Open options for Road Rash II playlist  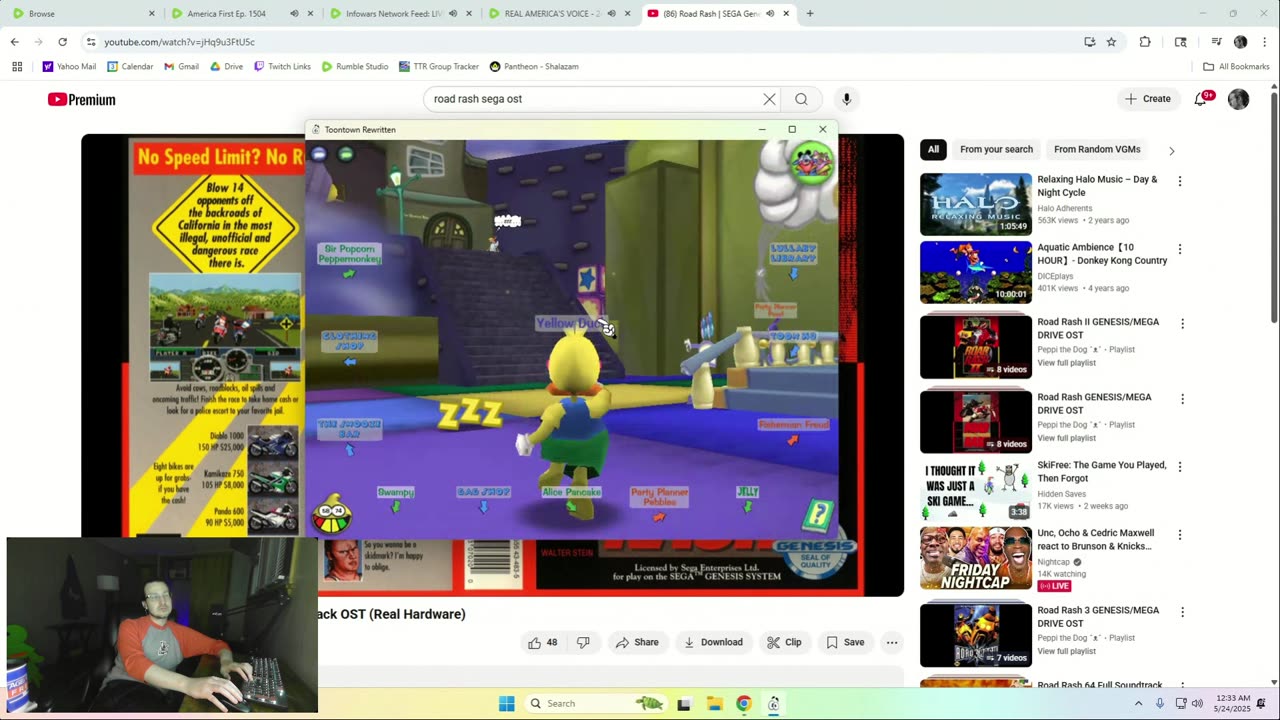[1182, 324]
